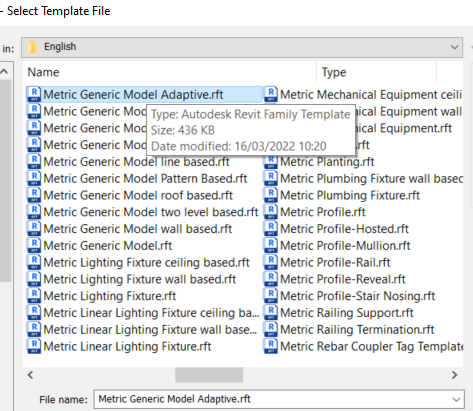Select Metric Plumbing Fixture.rft
This screenshot has height=411, width=473.
tap(350, 195)
